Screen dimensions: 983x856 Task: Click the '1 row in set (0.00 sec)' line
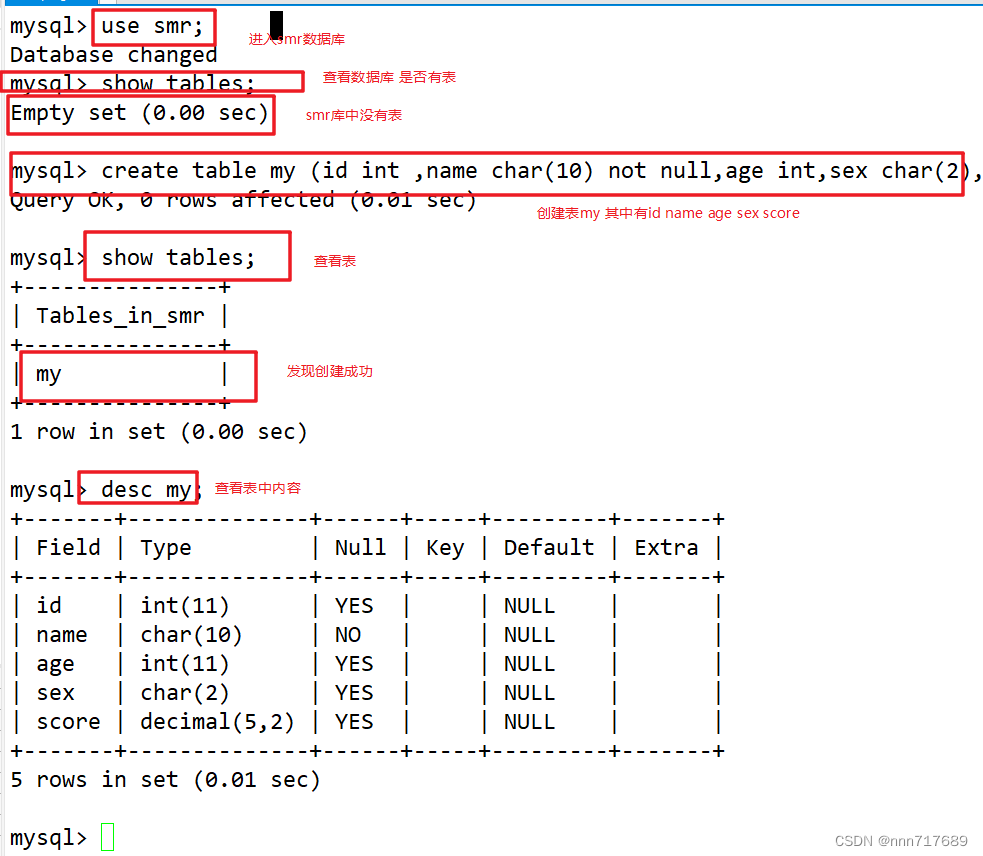coord(159,432)
